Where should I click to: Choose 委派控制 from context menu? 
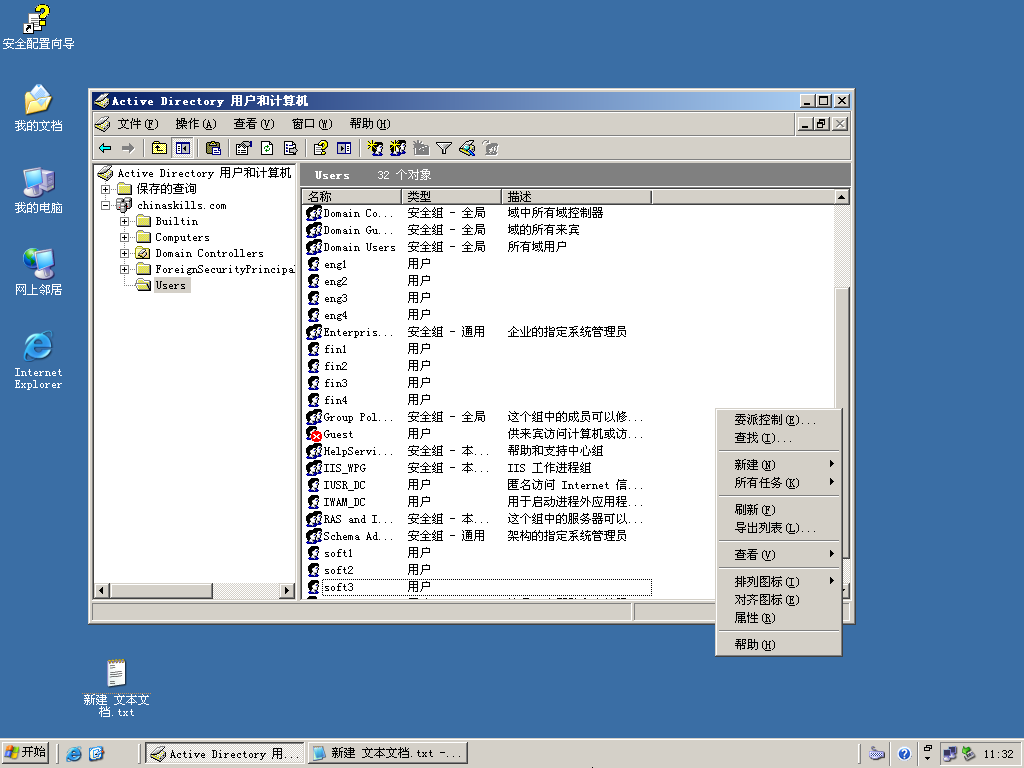778,419
